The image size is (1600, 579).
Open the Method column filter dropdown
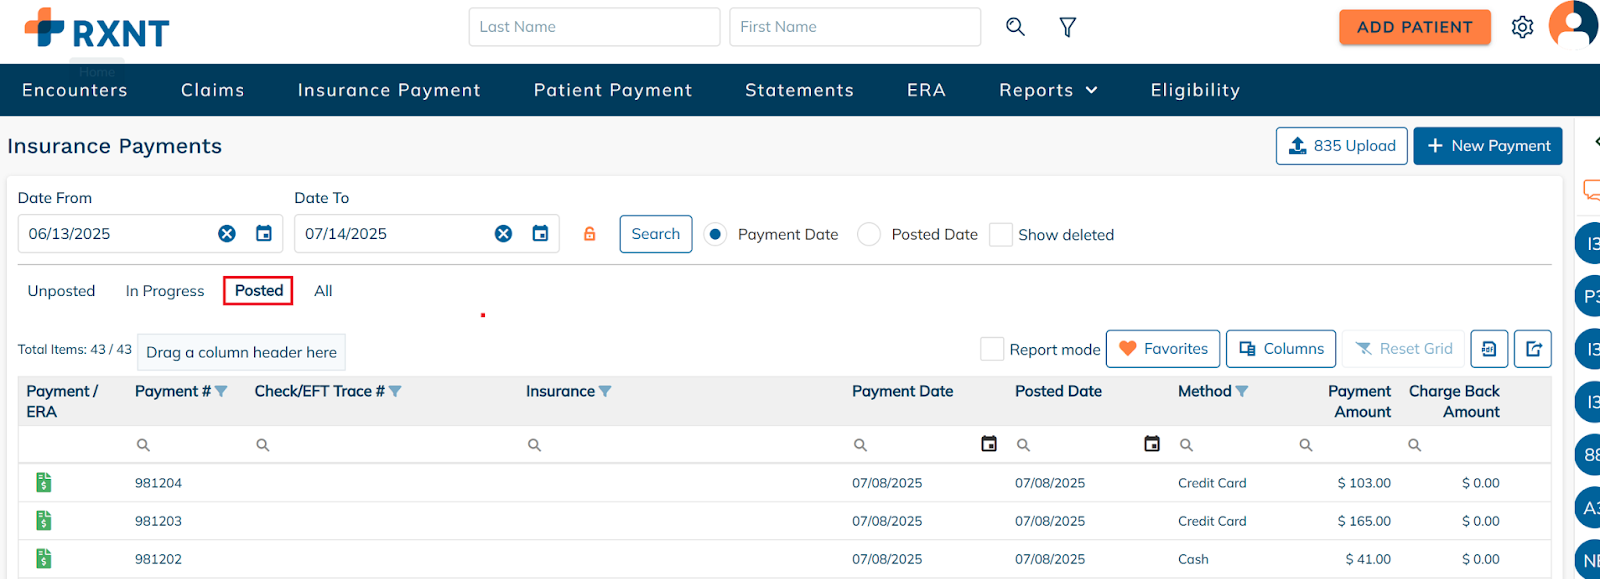point(1242,391)
